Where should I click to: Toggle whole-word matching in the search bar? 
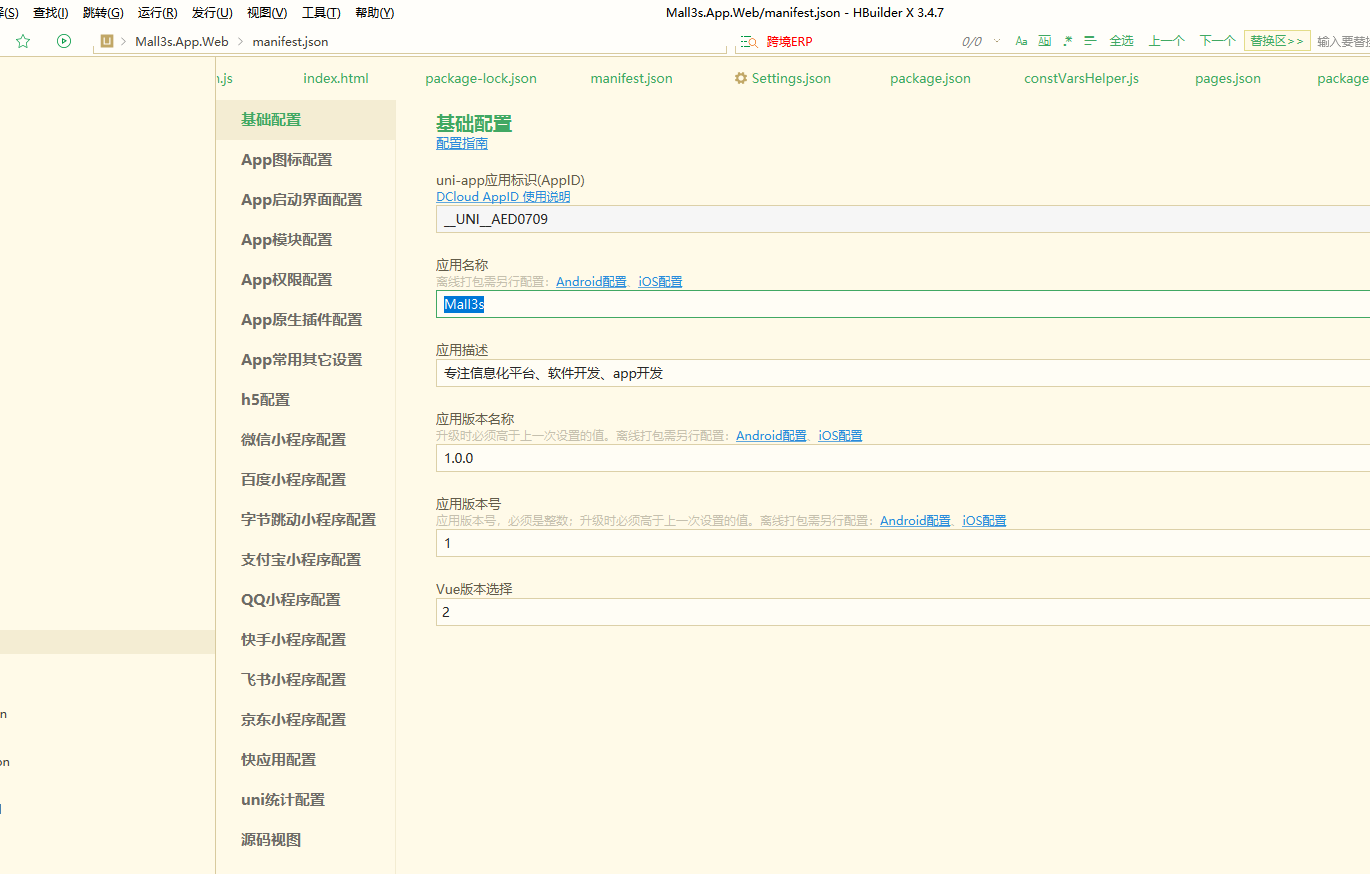click(x=1045, y=41)
